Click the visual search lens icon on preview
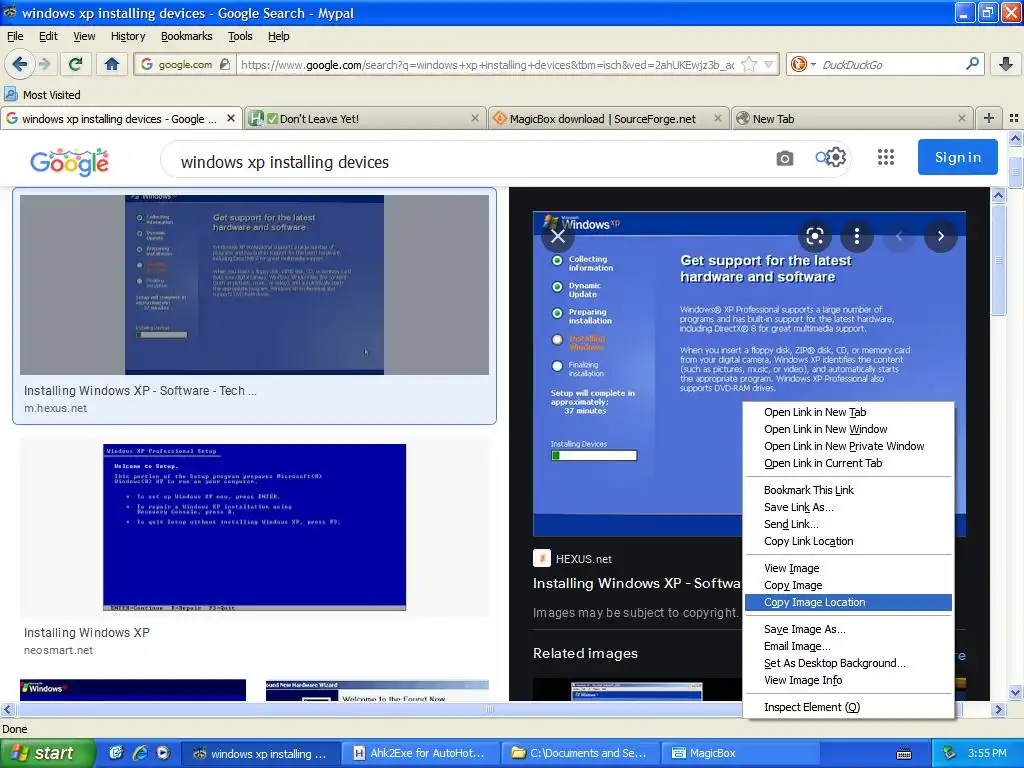Image resolution: width=1024 pixels, height=768 pixels. [x=814, y=236]
